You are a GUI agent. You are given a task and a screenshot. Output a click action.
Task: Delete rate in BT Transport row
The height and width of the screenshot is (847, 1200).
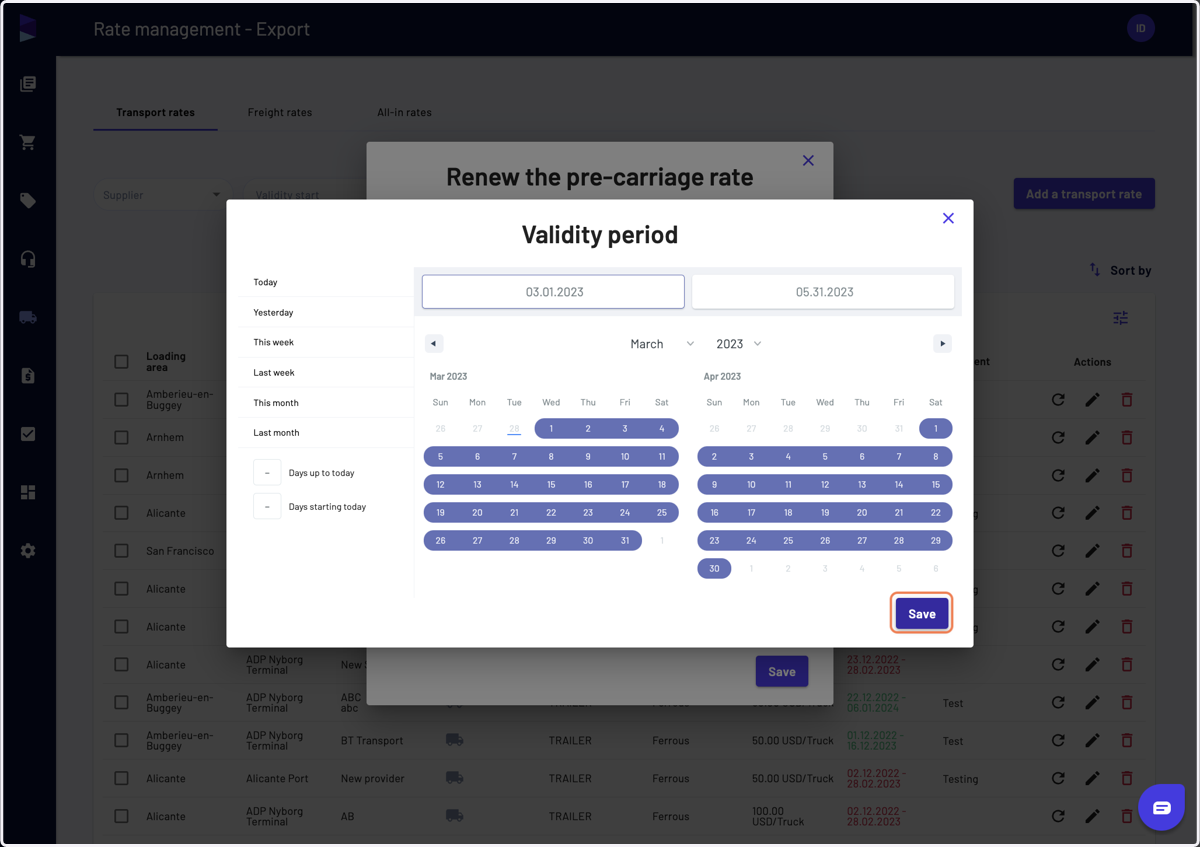[1127, 740]
